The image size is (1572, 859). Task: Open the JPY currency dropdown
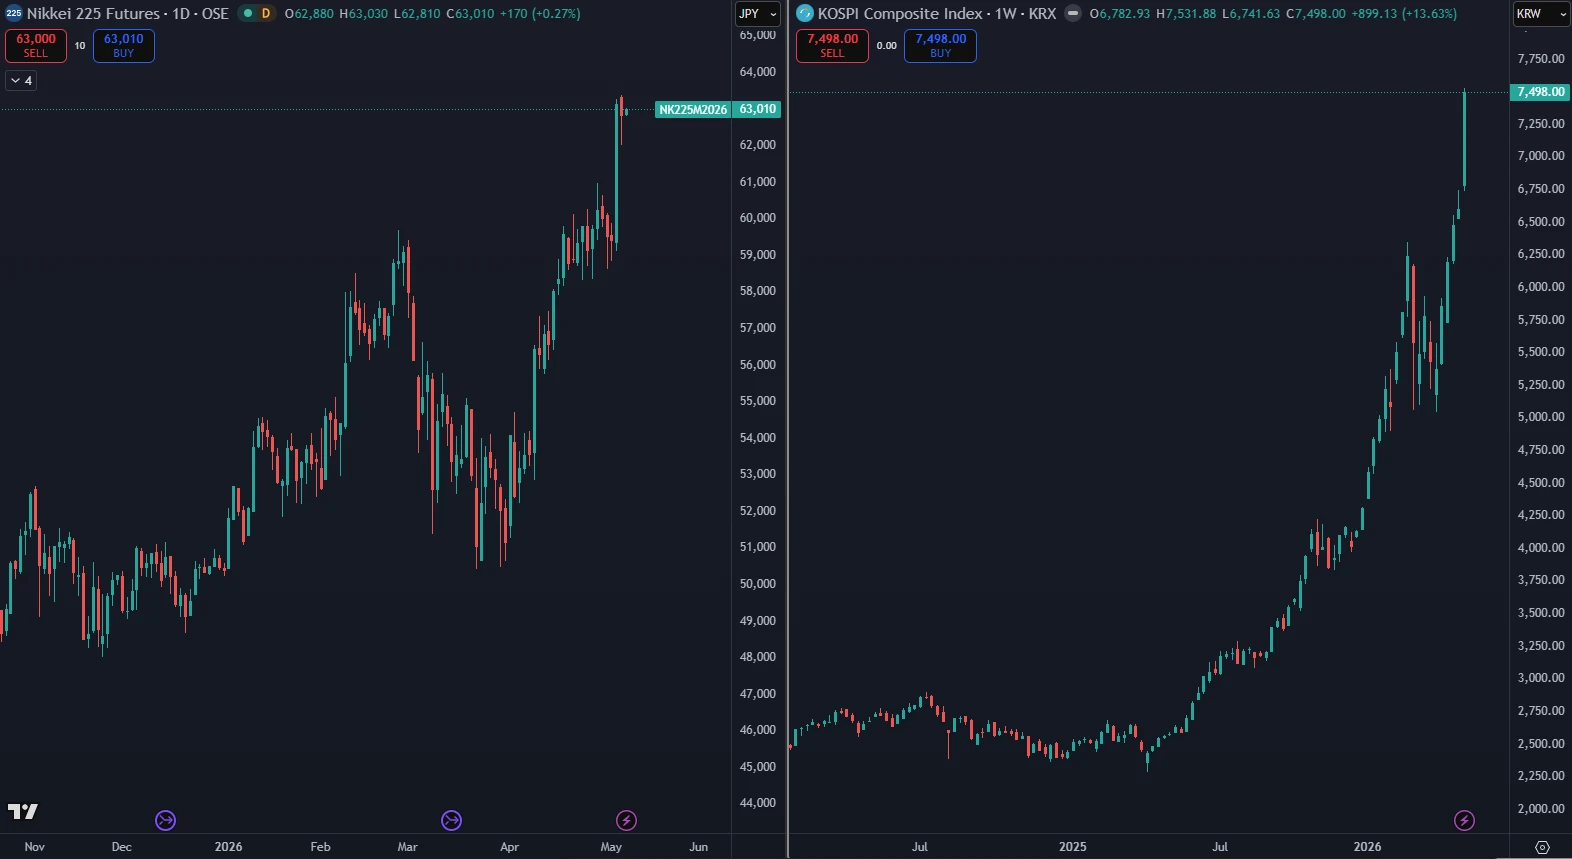click(x=758, y=14)
